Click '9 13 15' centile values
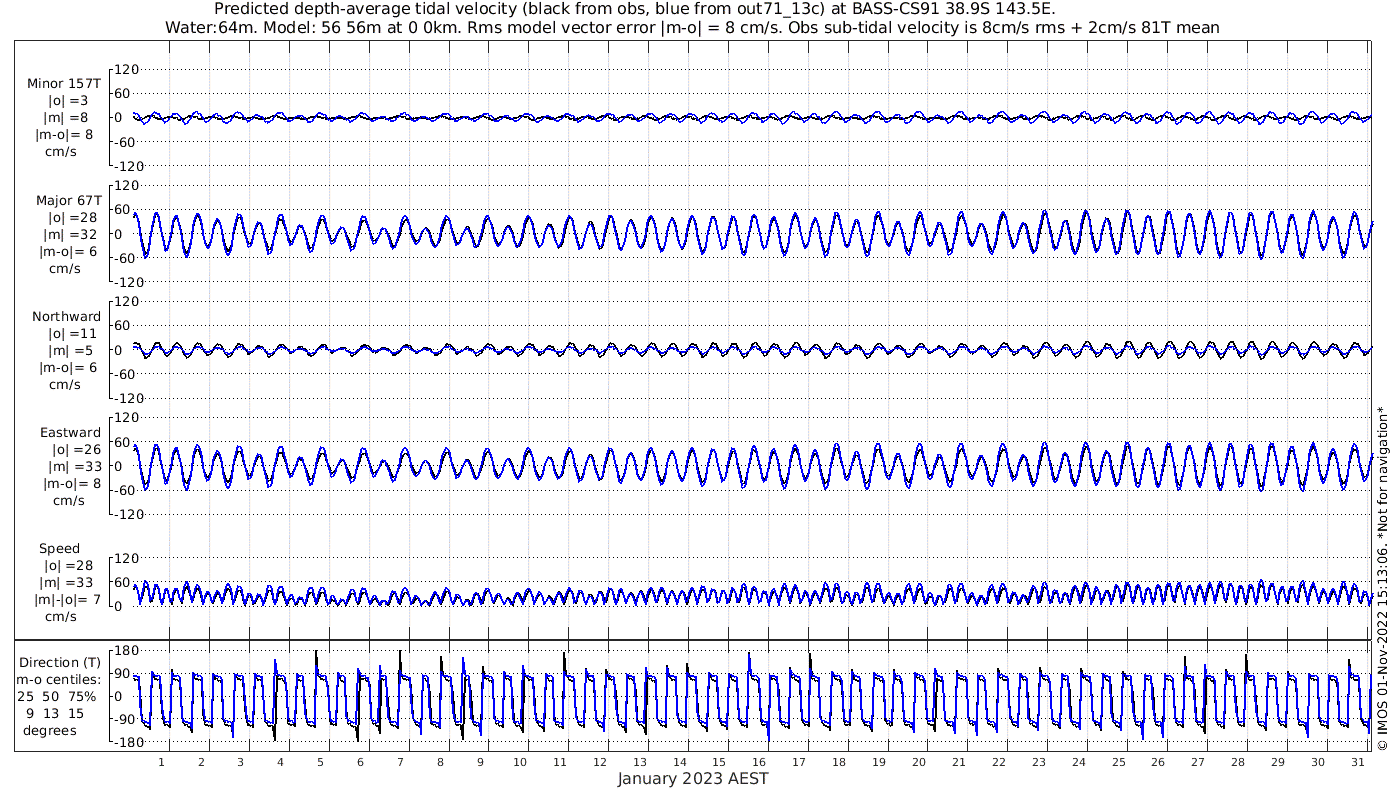Viewport: 1400px width, 800px height. pyautogui.click(x=56, y=713)
